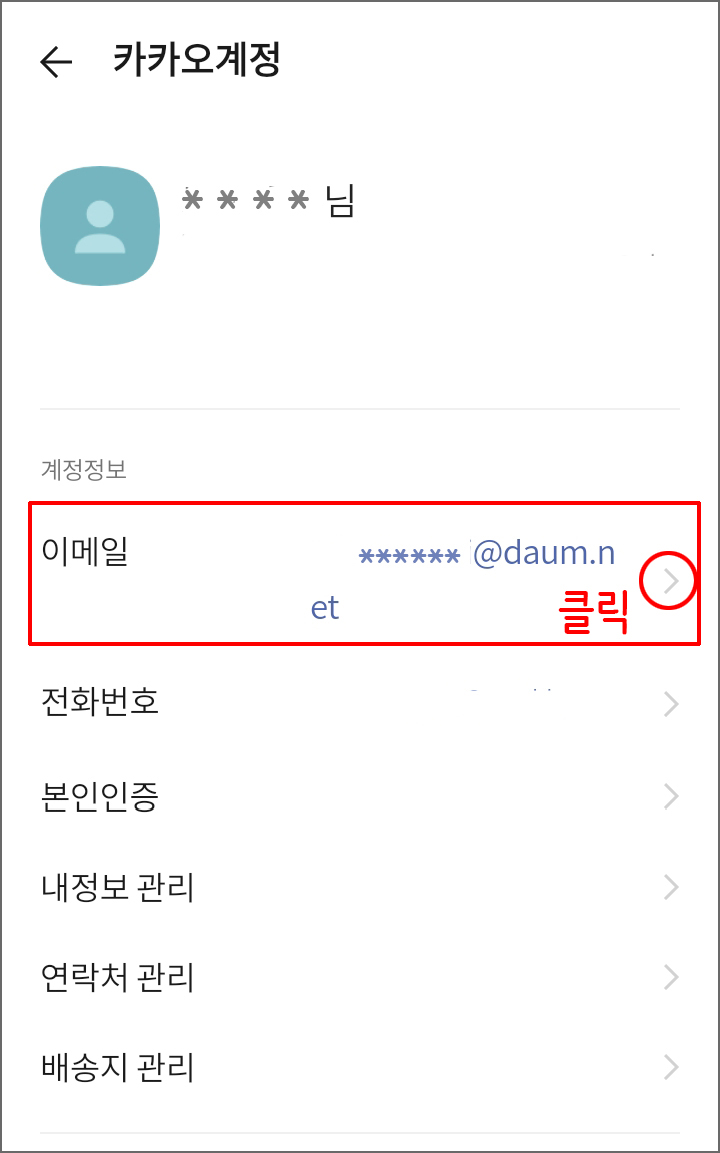Open the 본인인증 entry label

[x=100, y=796]
